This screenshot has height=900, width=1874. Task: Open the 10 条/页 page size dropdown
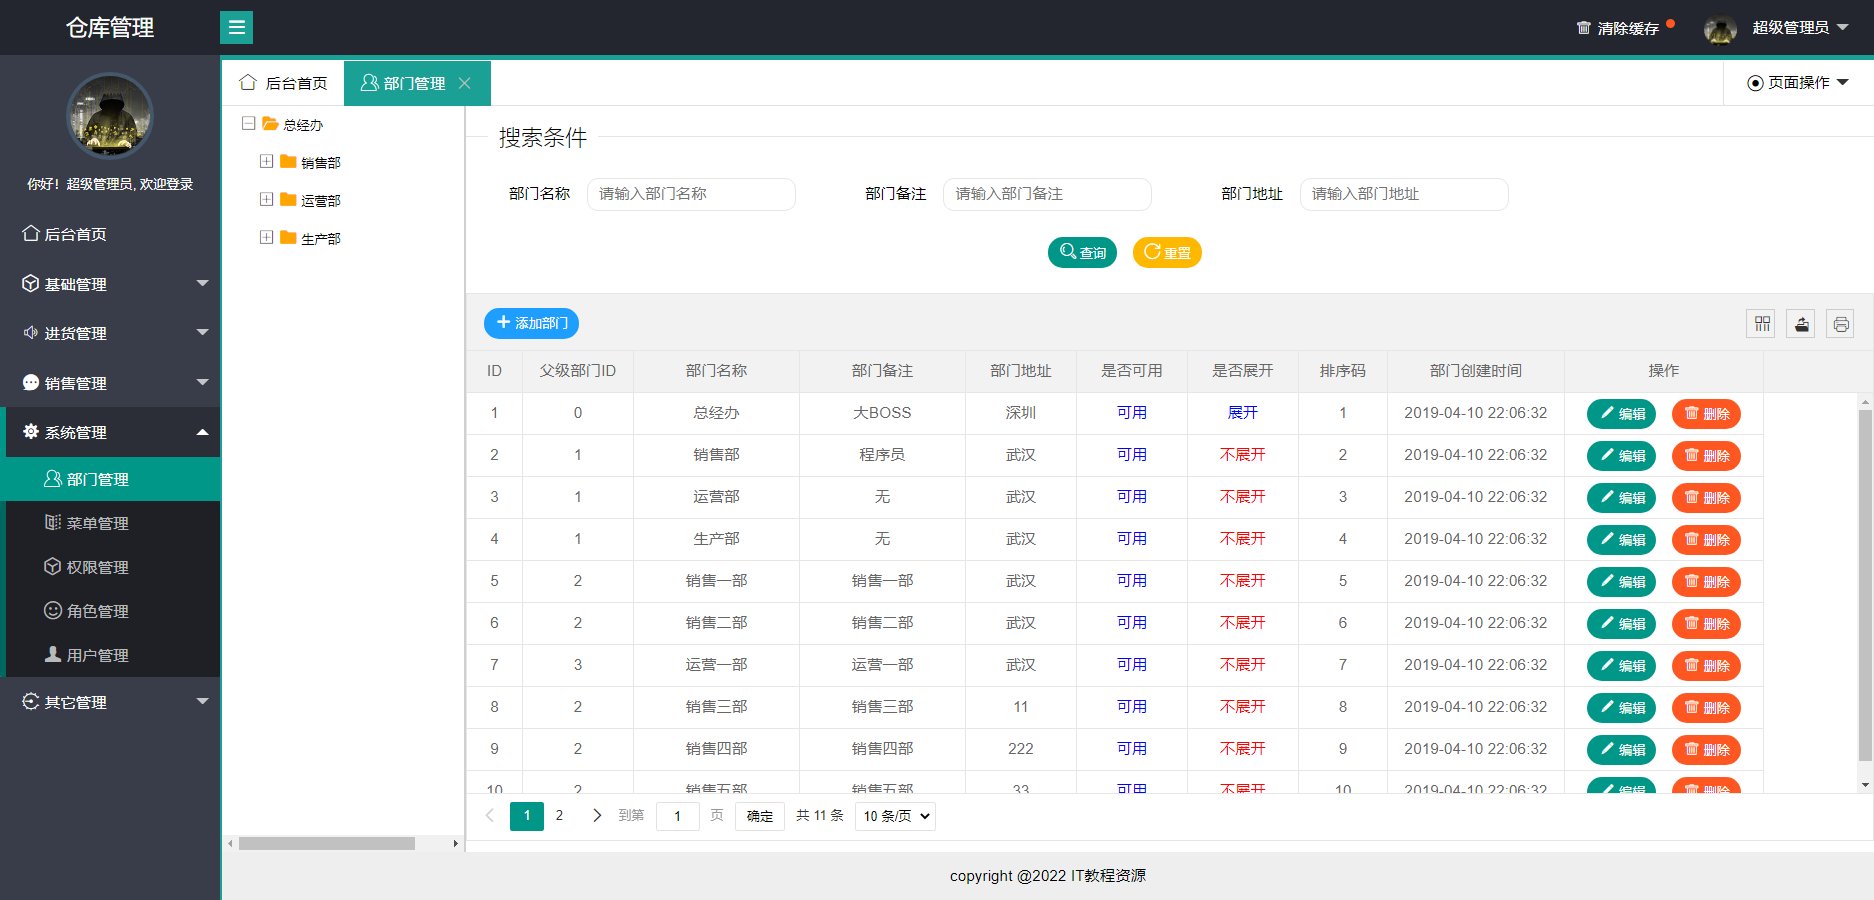tap(895, 816)
